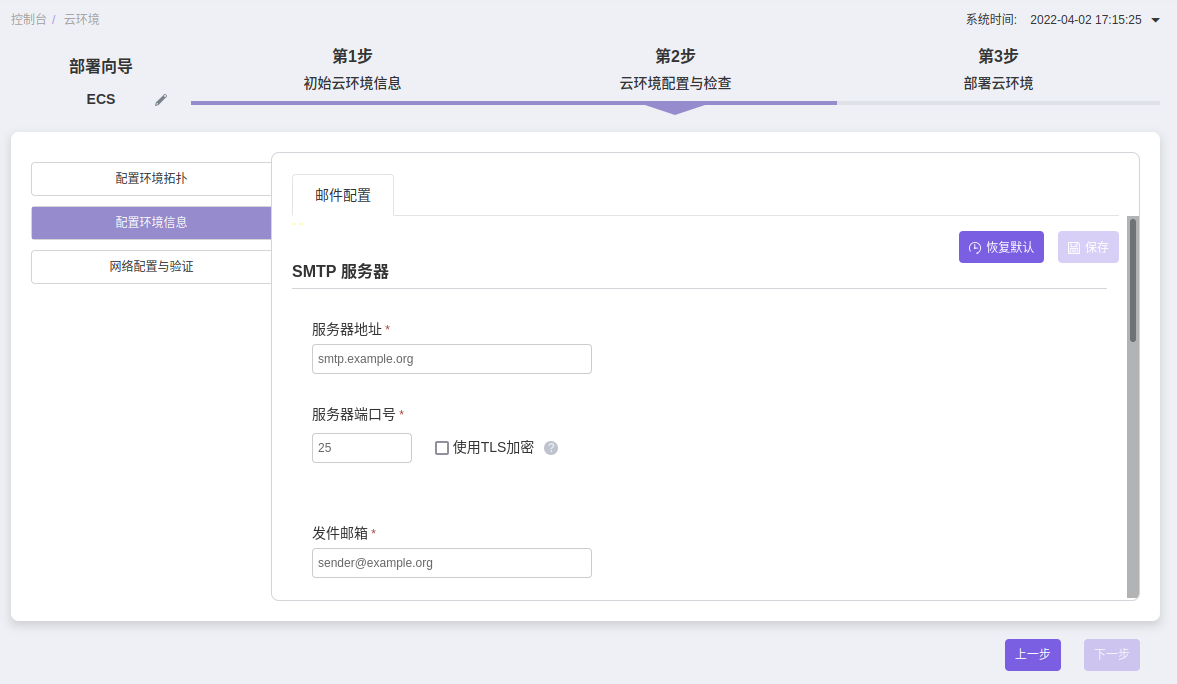Click the 发件邮箱 input field
This screenshot has height=684, width=1177.
click(x=451, y=563)
